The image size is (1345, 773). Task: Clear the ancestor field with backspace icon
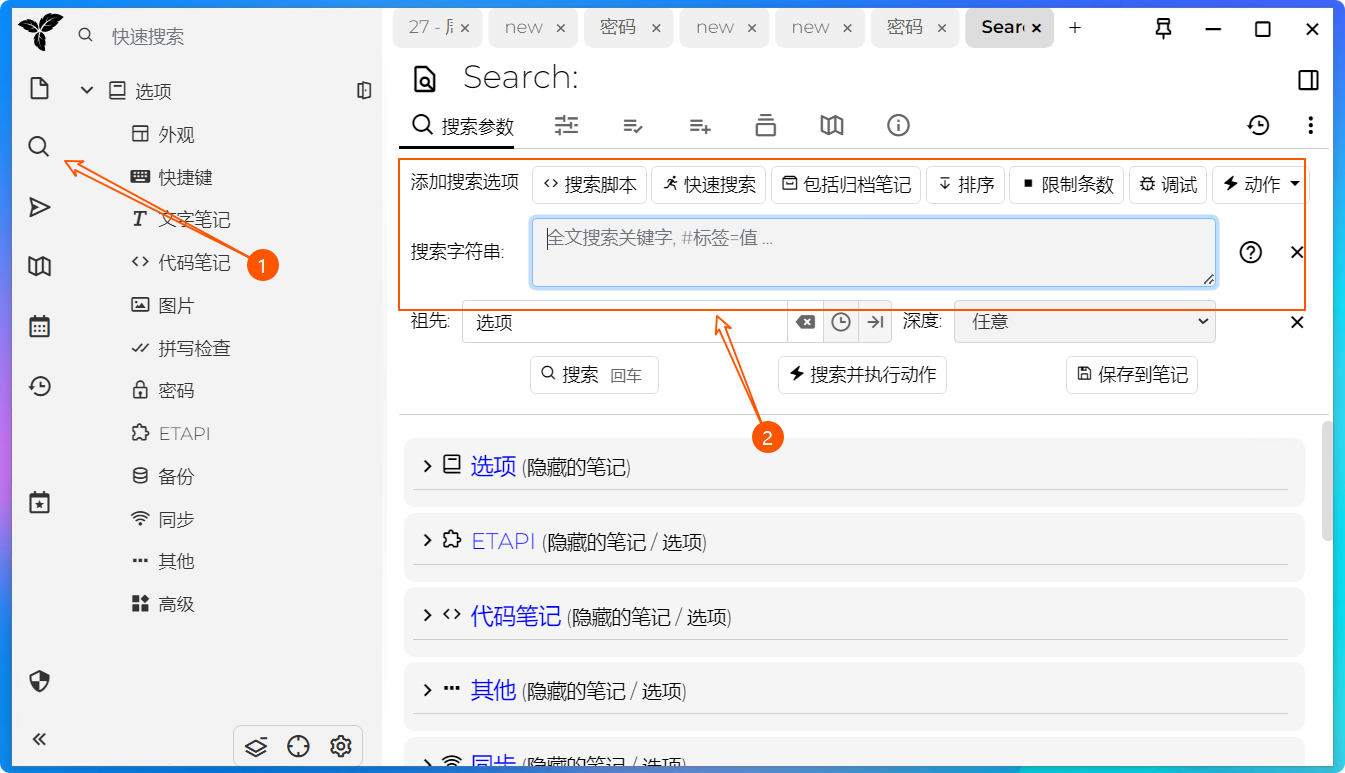tap(805, 322)
